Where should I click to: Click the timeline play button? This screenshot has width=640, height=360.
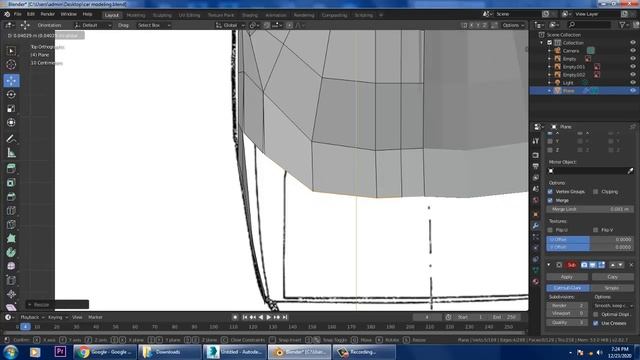pyautogui.click(x=269, y=317)
